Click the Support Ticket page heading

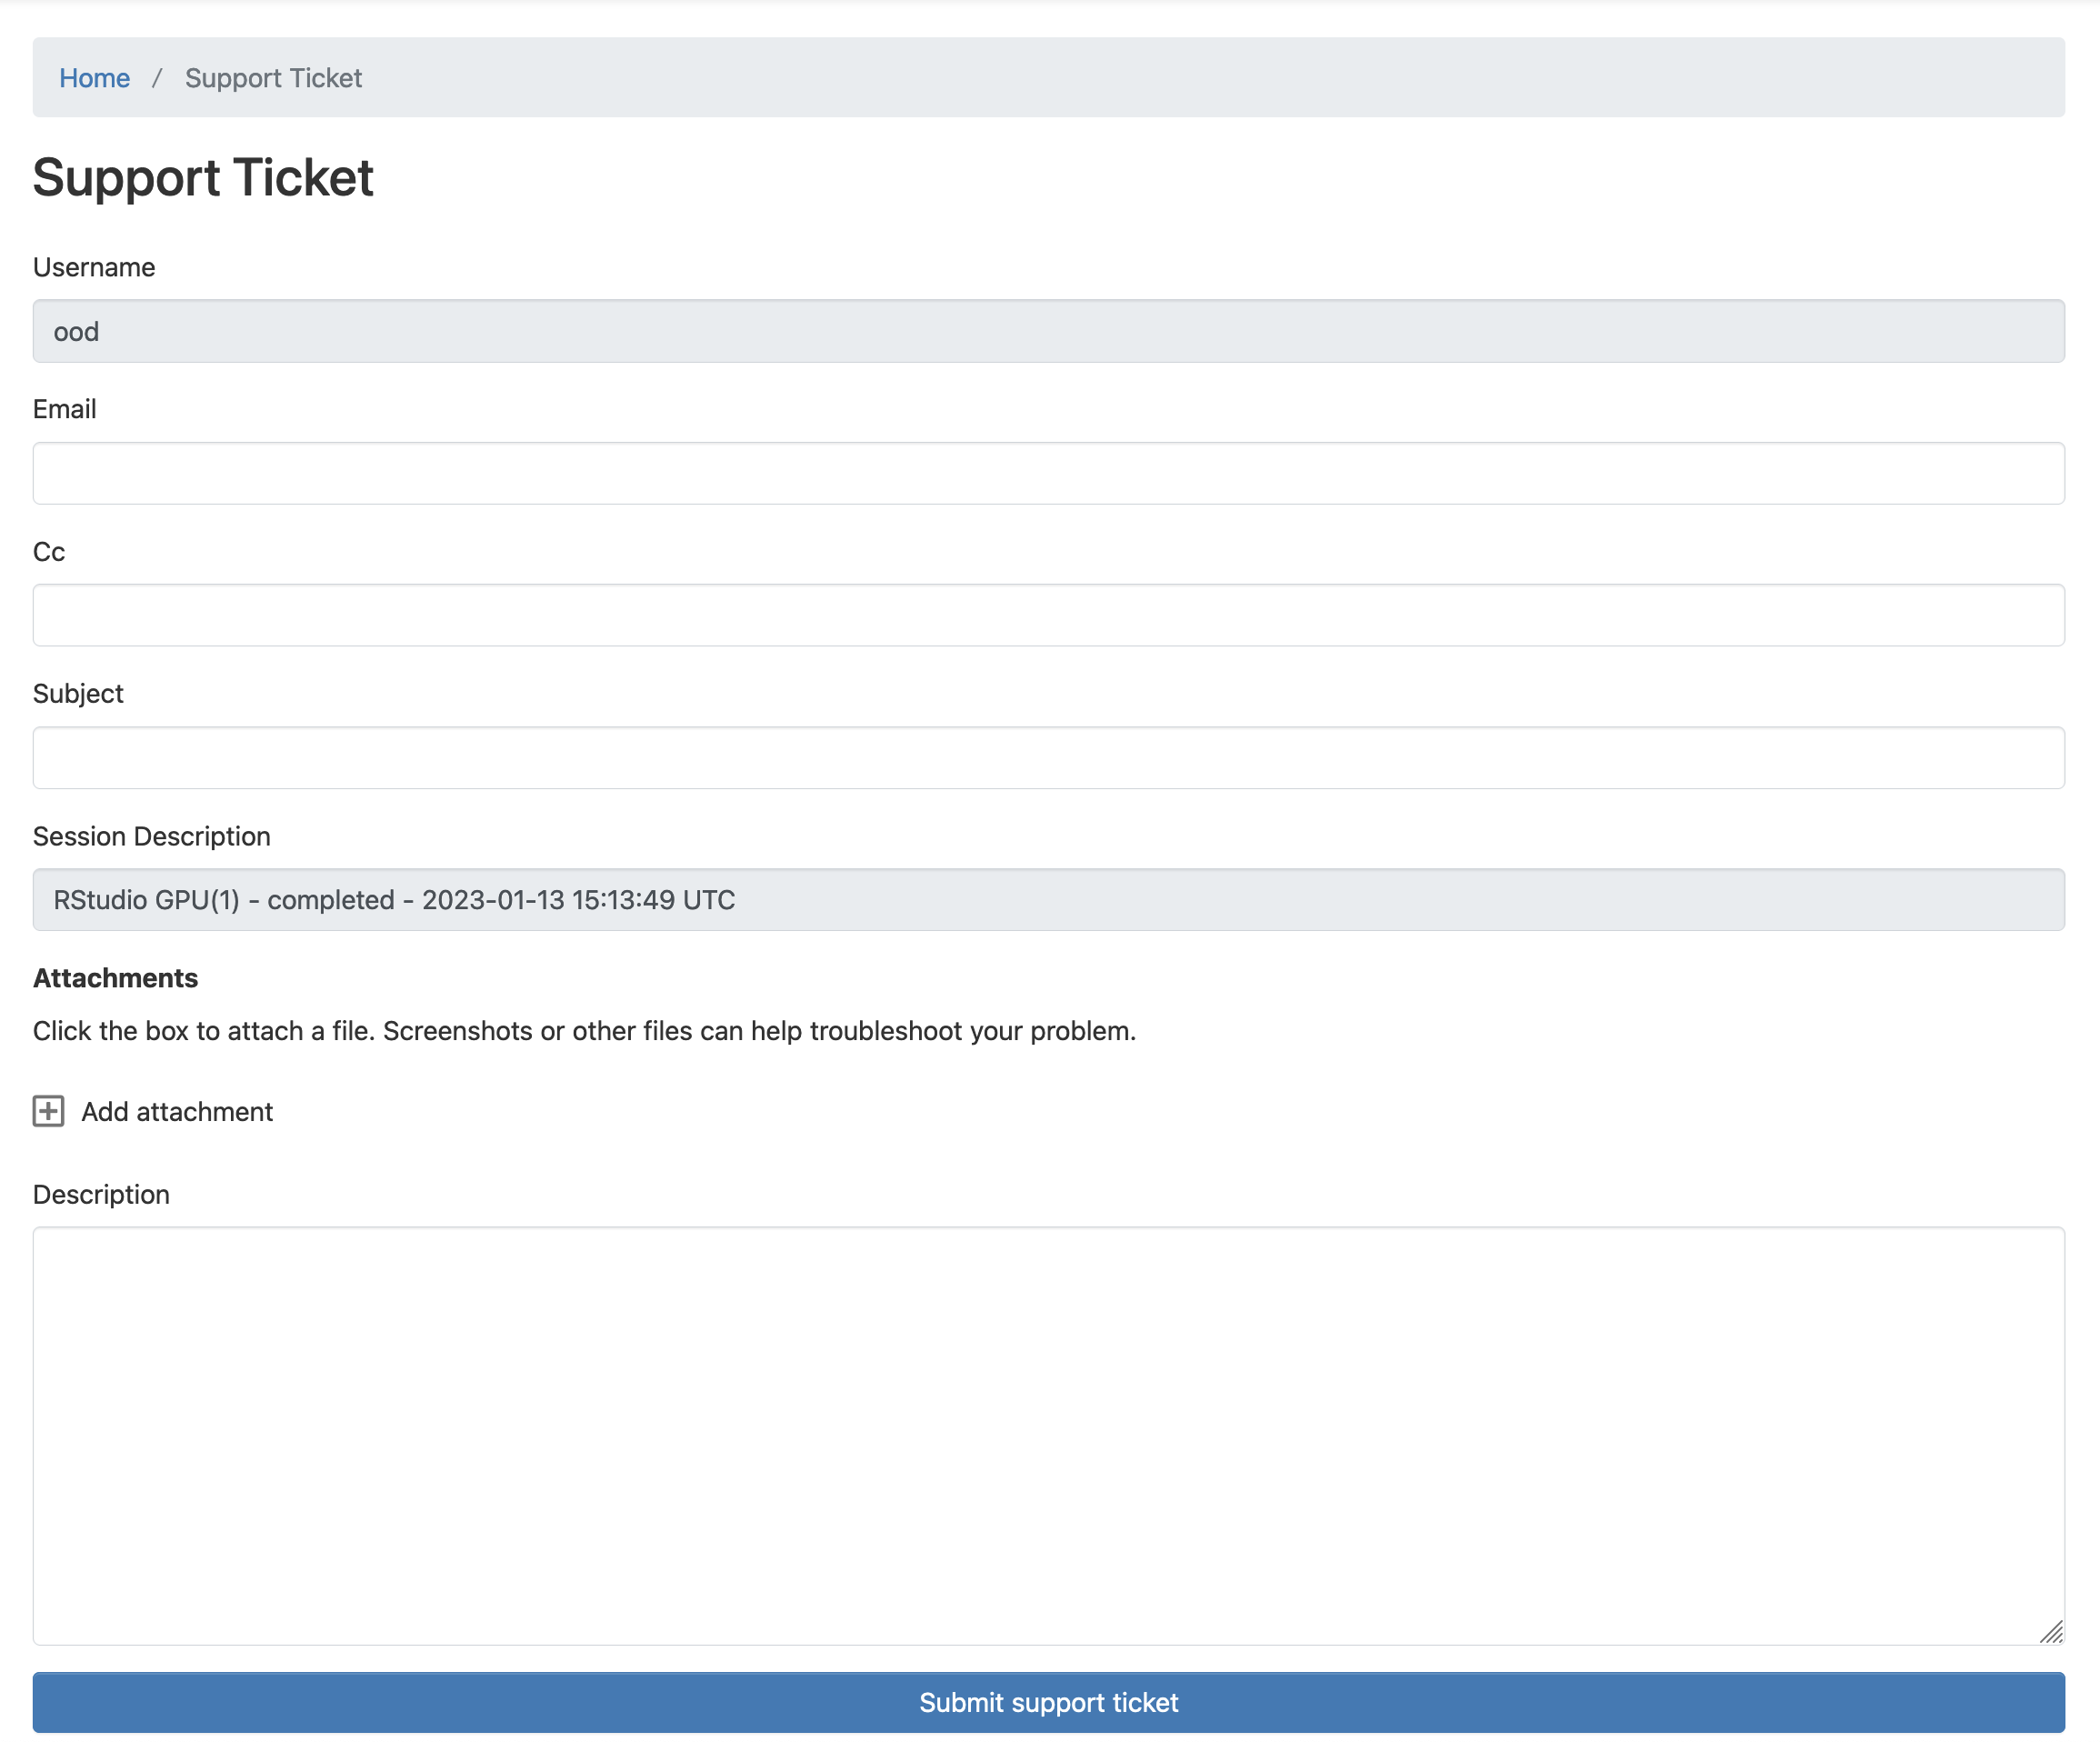(203, 178)
